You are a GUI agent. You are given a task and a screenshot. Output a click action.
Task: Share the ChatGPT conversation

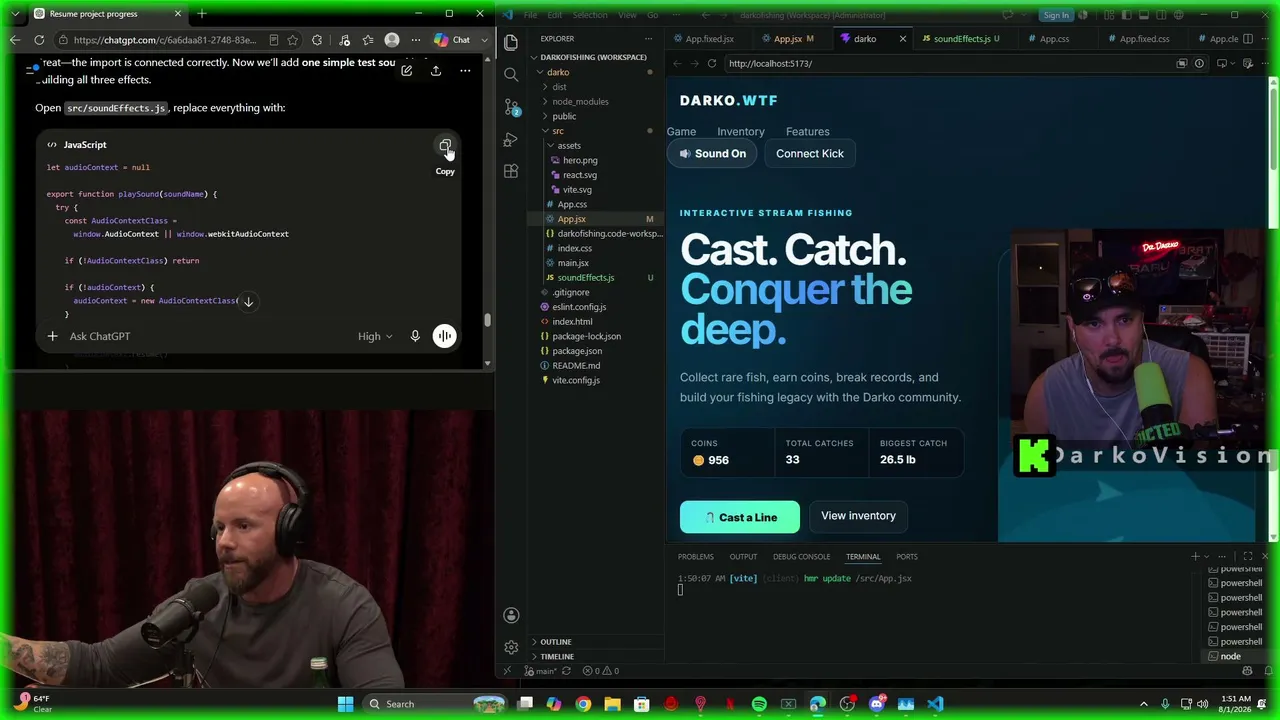[436, 70]
